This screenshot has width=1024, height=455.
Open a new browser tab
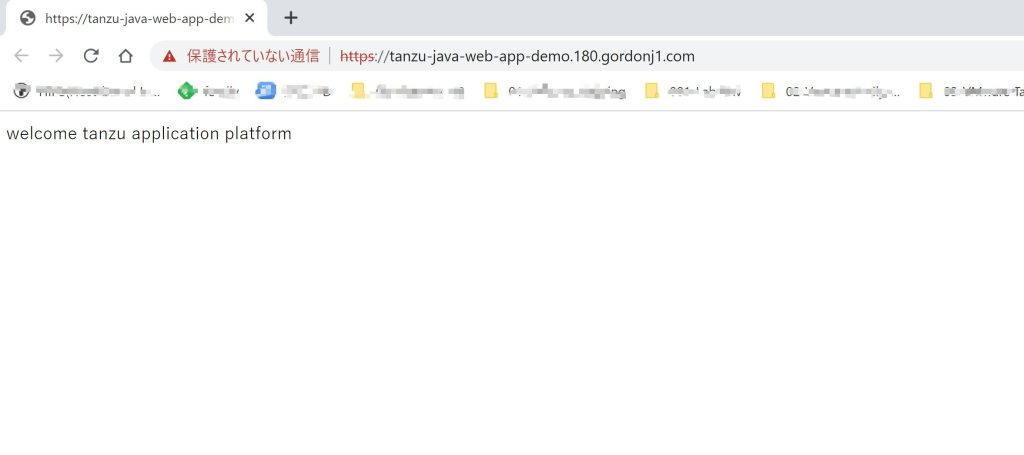tap(291, 18)
